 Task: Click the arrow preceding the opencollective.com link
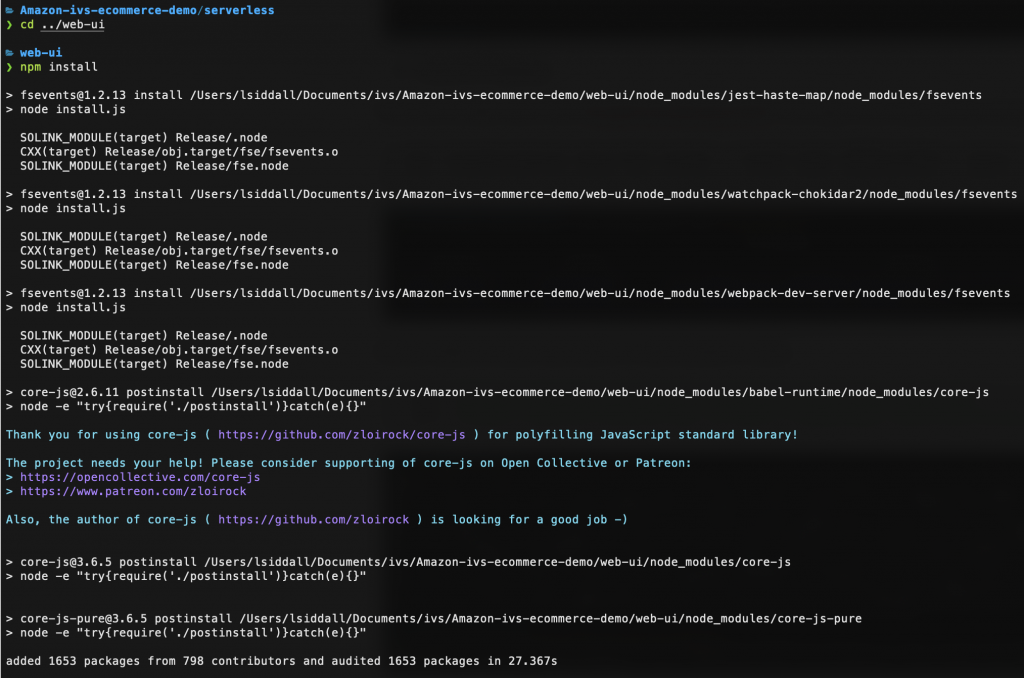pos(9,476)
